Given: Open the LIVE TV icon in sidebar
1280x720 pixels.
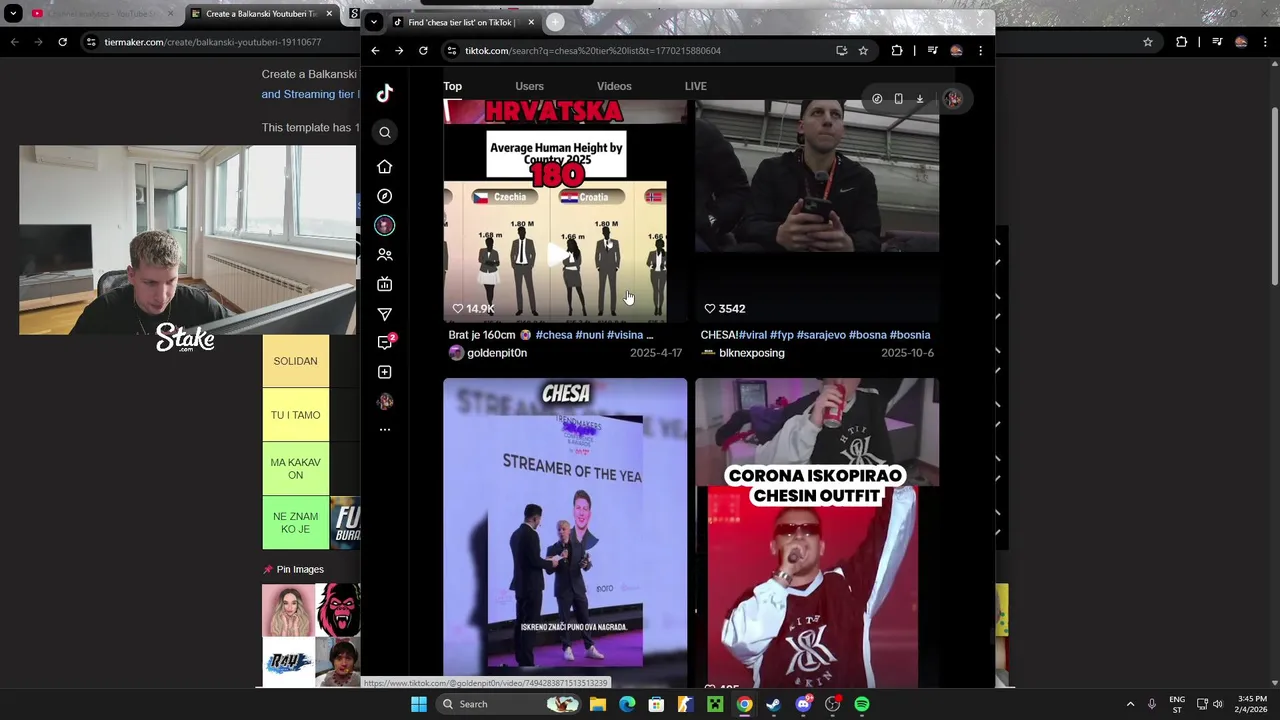Looking at the screenshot, I should tap(385, 284).
